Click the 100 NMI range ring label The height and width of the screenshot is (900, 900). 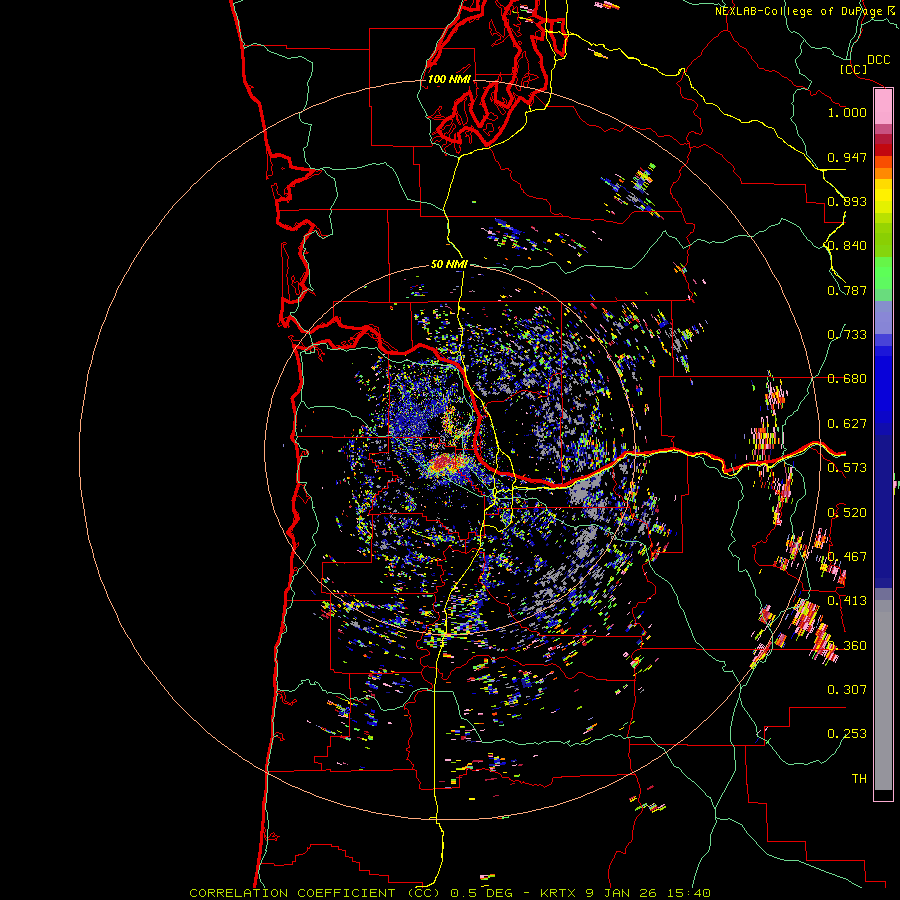pos(449,79)
